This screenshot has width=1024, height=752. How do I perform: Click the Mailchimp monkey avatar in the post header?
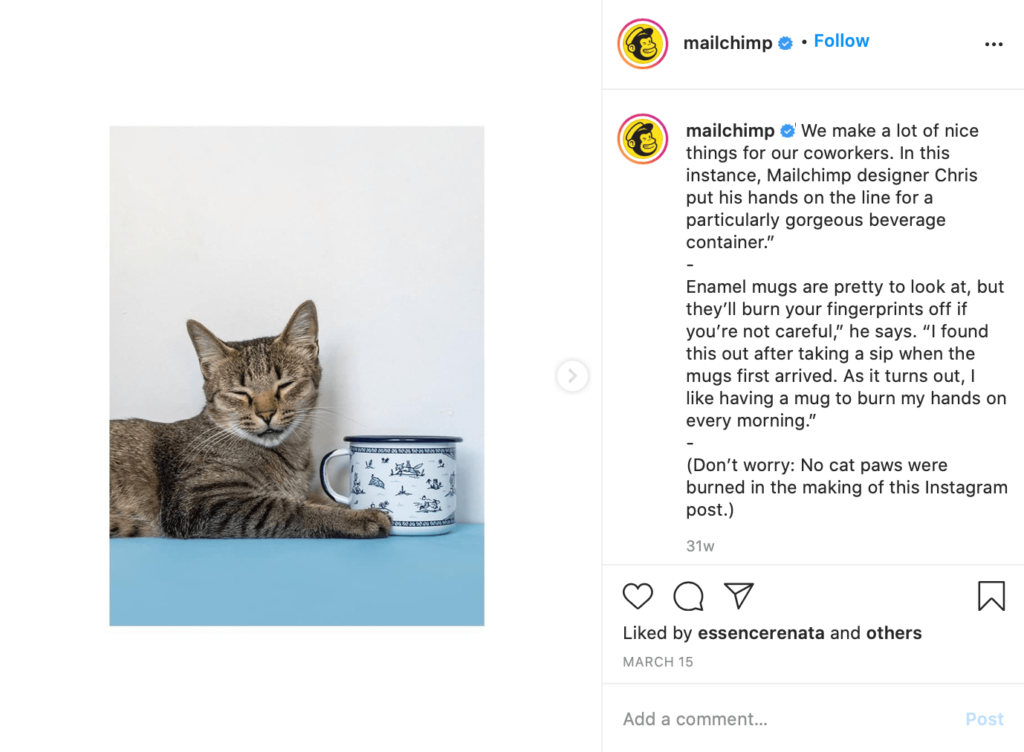(x=643, y=44)
